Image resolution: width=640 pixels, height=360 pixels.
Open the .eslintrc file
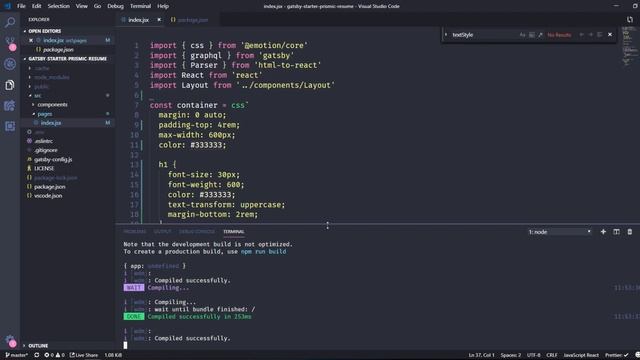click(43, 141)
